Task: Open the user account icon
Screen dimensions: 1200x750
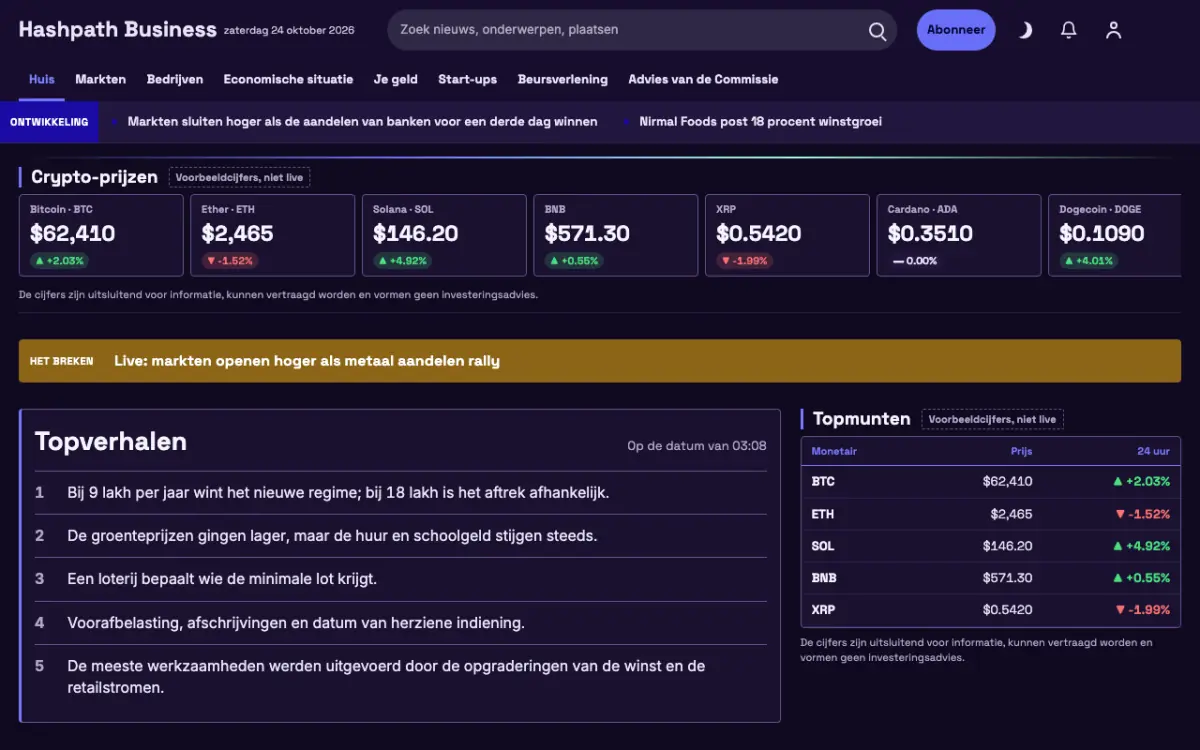Action: point(1113,30)
